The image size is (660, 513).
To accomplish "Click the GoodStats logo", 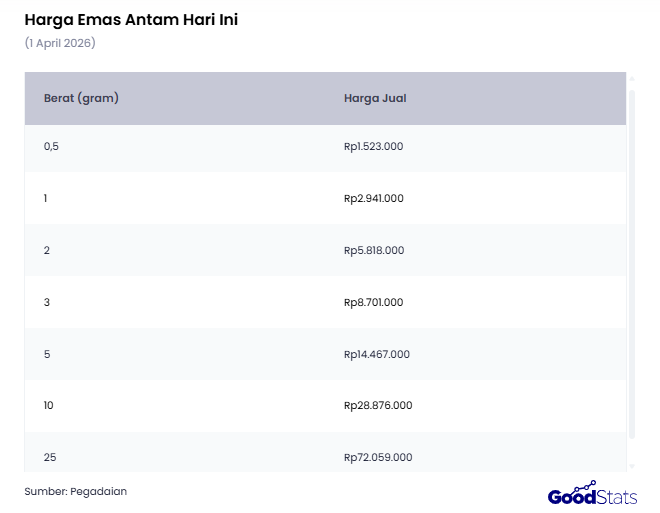I will (x=592, y=493).
